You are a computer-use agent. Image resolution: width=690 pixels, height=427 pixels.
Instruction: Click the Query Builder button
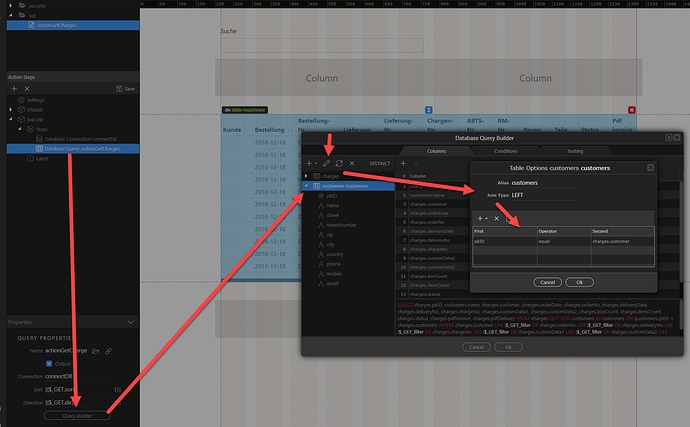point(84,415)
